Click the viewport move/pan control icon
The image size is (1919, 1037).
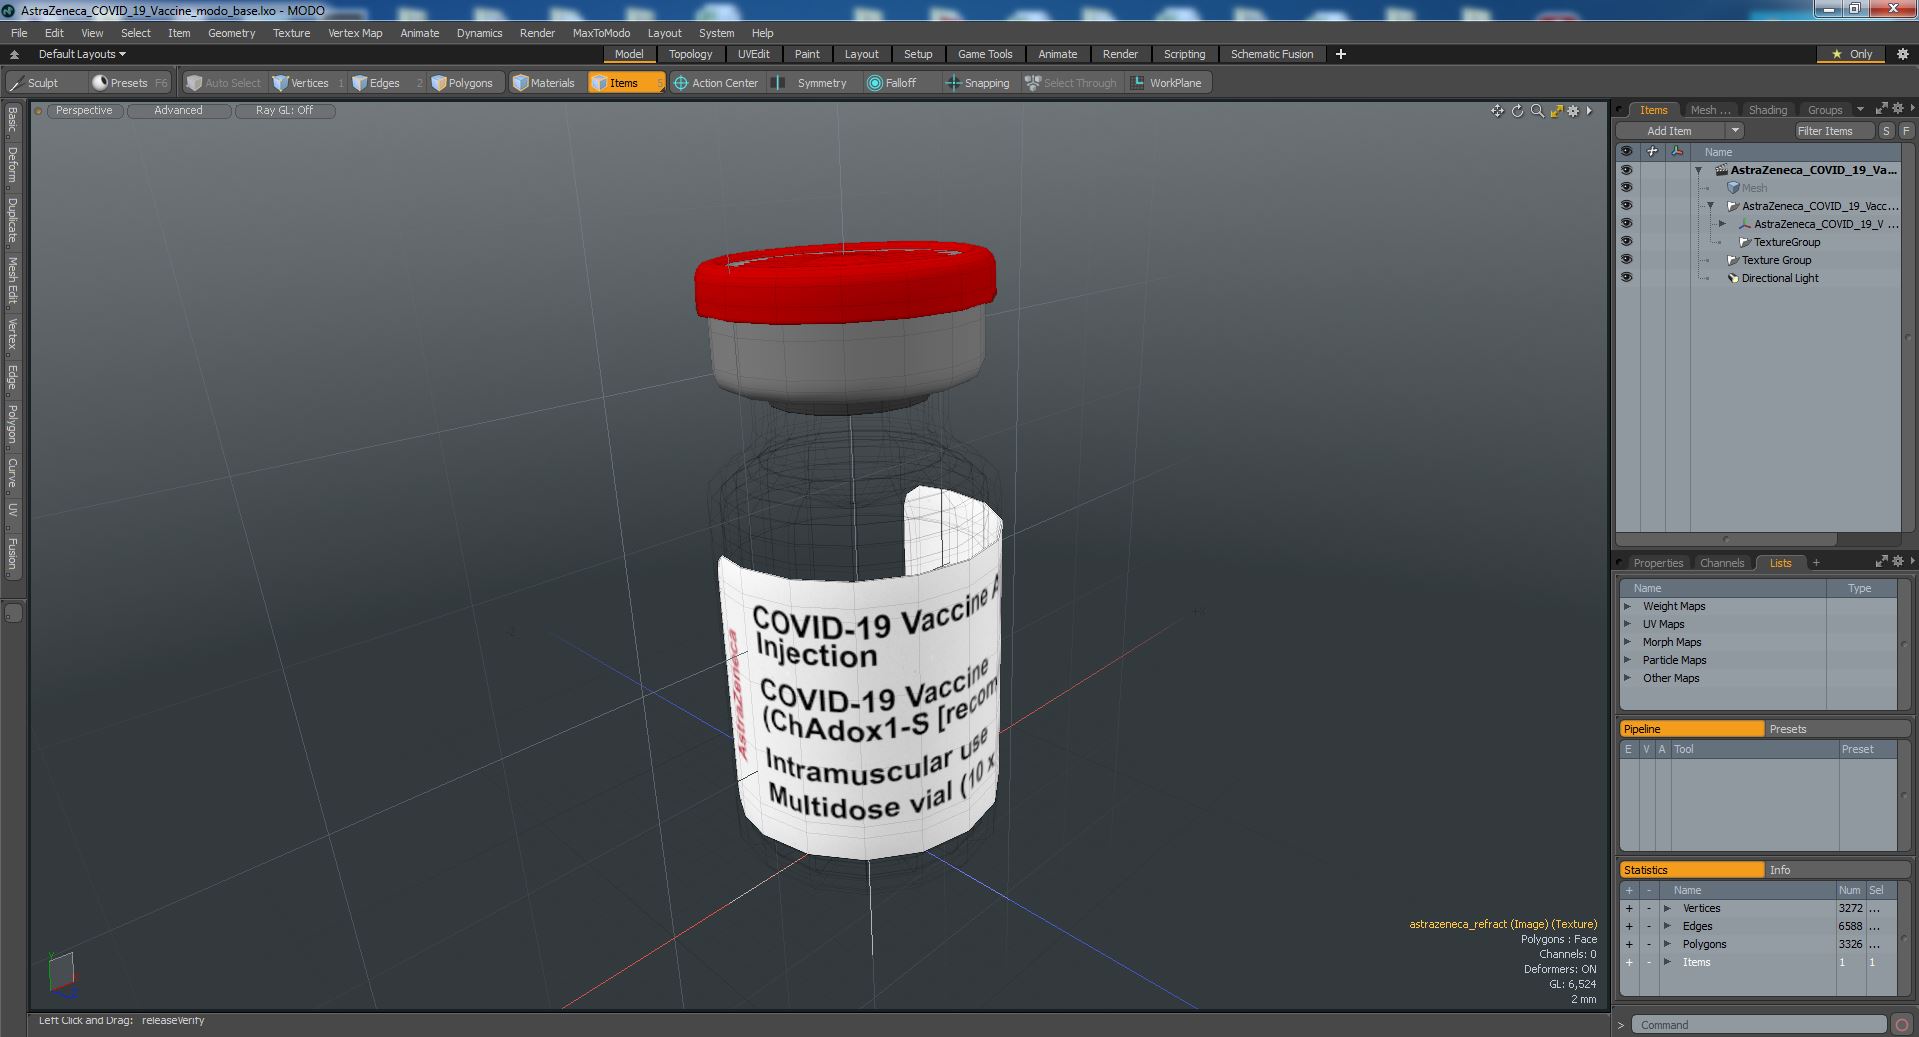click(x=1497, y=111)
